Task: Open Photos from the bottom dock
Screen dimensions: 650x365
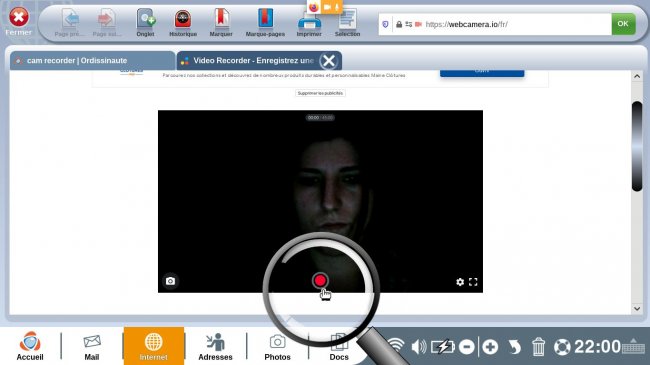Action: coord(277,347)
